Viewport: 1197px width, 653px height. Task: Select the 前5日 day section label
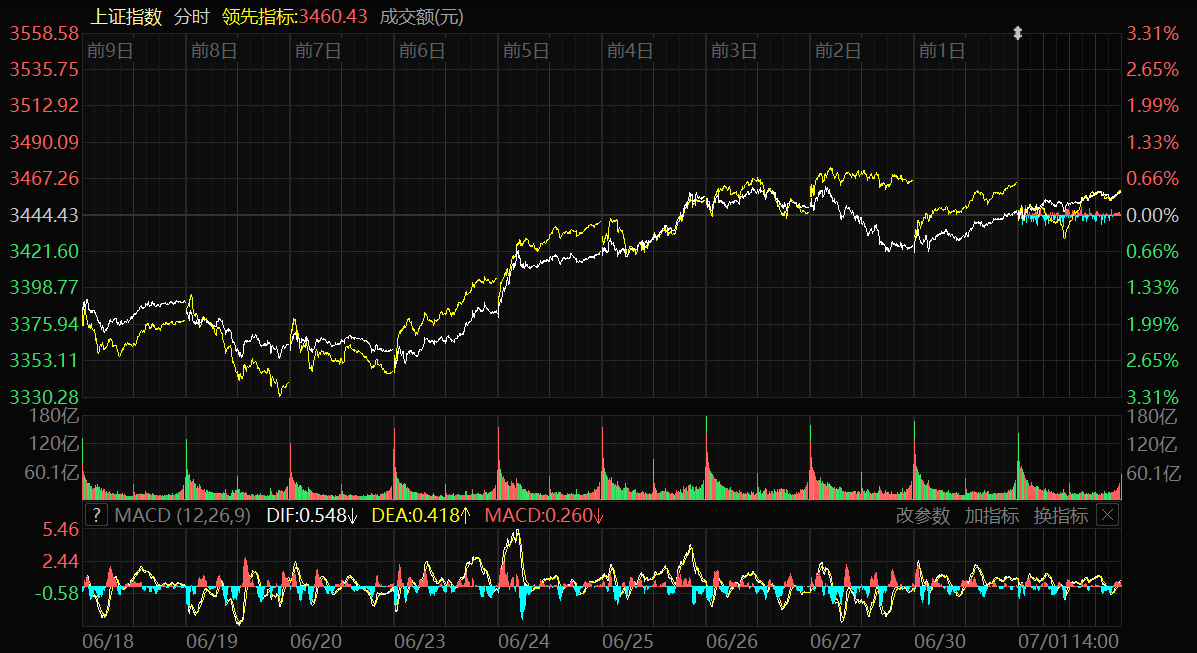pyautogui.click(x=526, y=51)
